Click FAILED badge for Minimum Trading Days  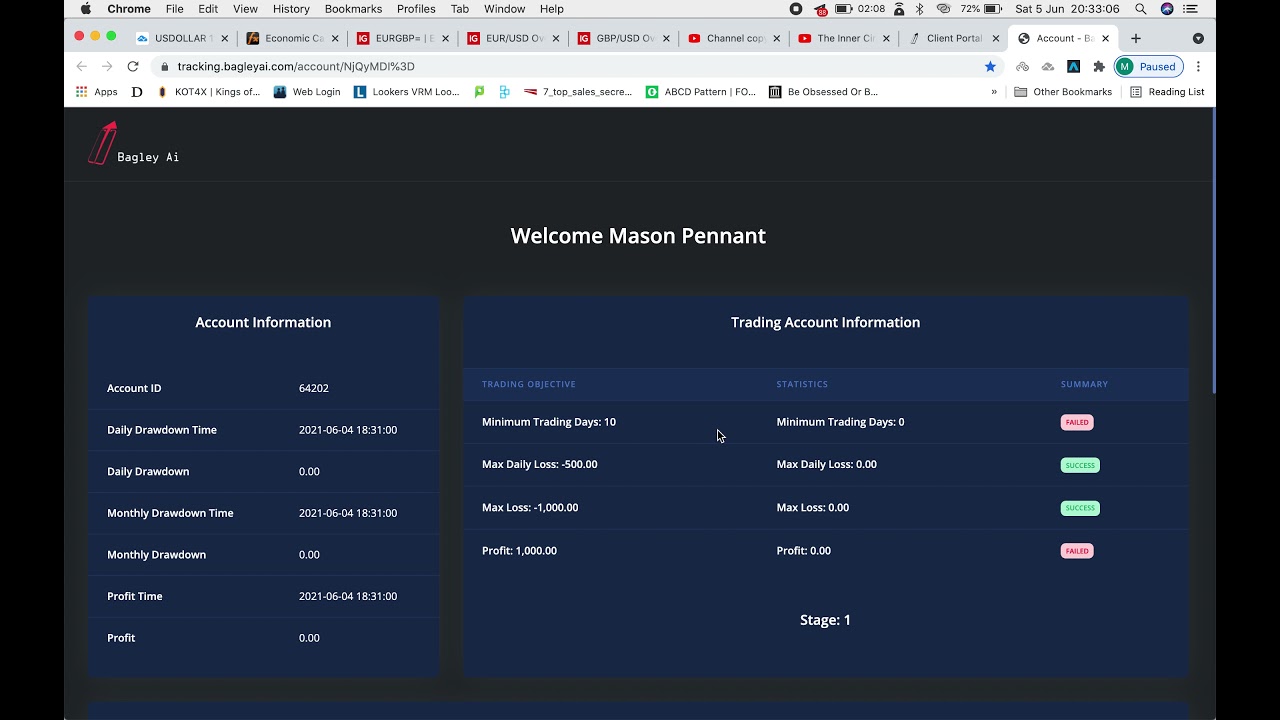point(1077,422)
